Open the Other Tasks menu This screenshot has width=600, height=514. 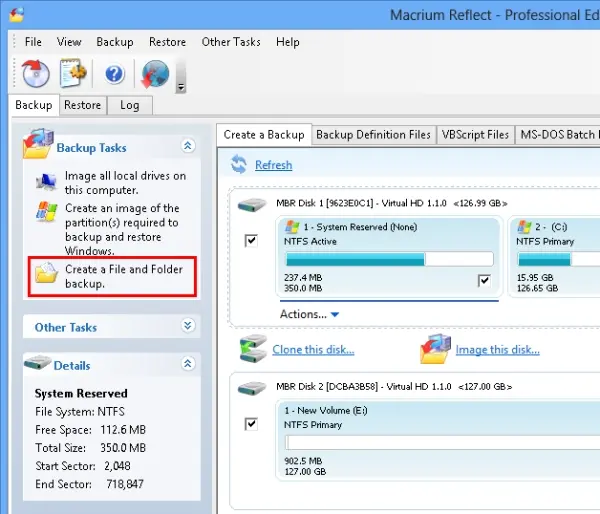point(231,42)
